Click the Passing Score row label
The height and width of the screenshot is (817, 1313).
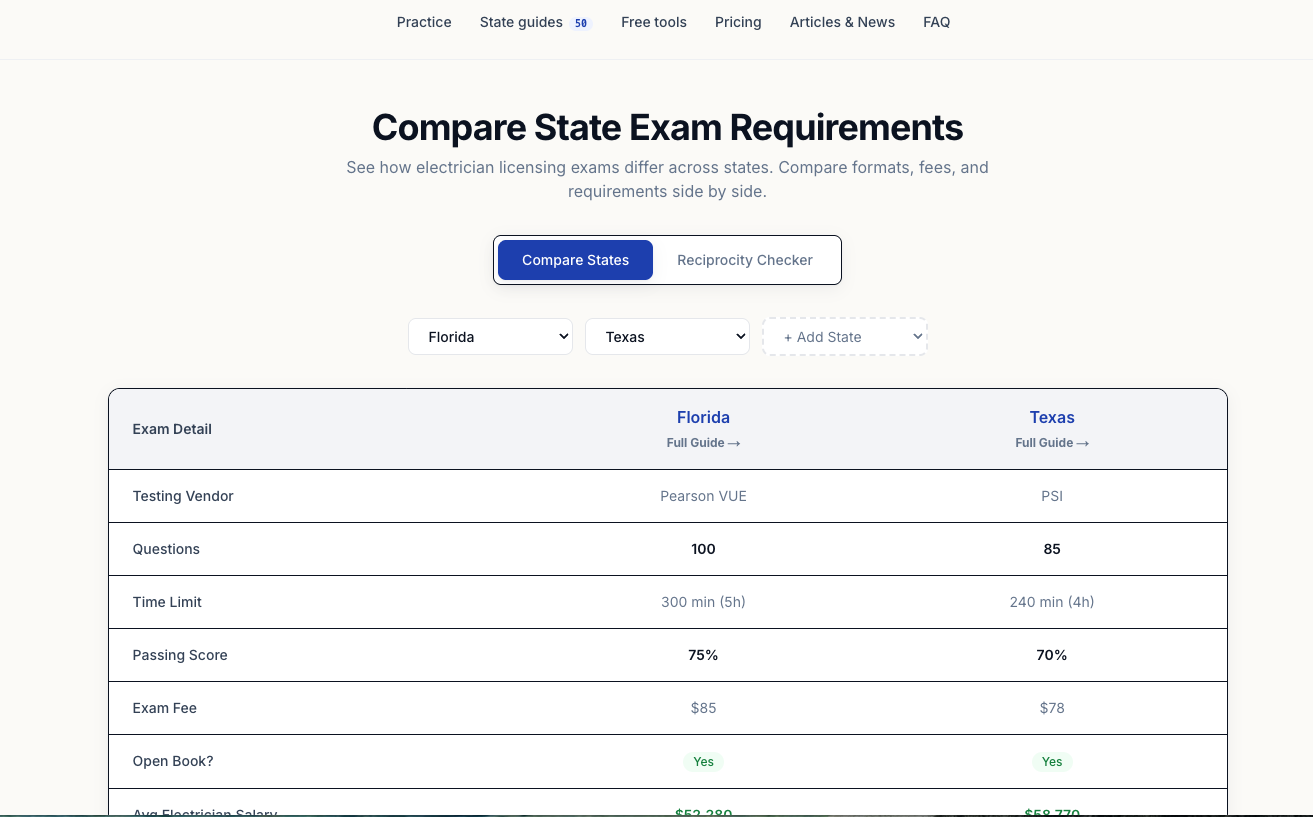pyautogui.click(x=180, y=655)
